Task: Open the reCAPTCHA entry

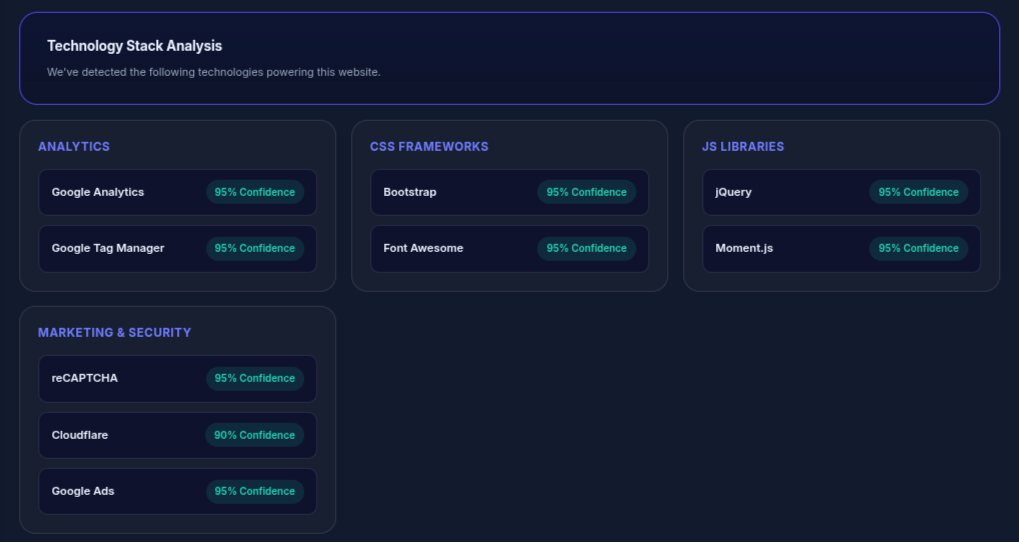Action: (85, 378)
